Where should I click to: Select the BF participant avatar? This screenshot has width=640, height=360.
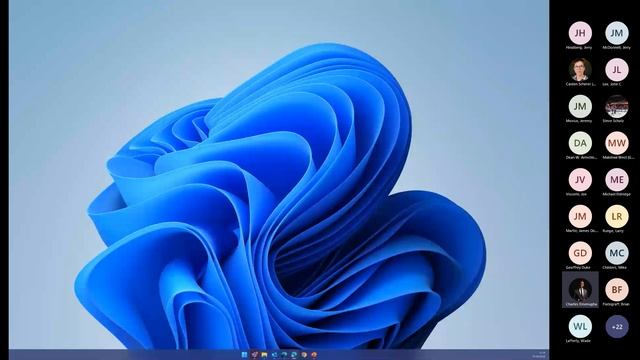617,290
